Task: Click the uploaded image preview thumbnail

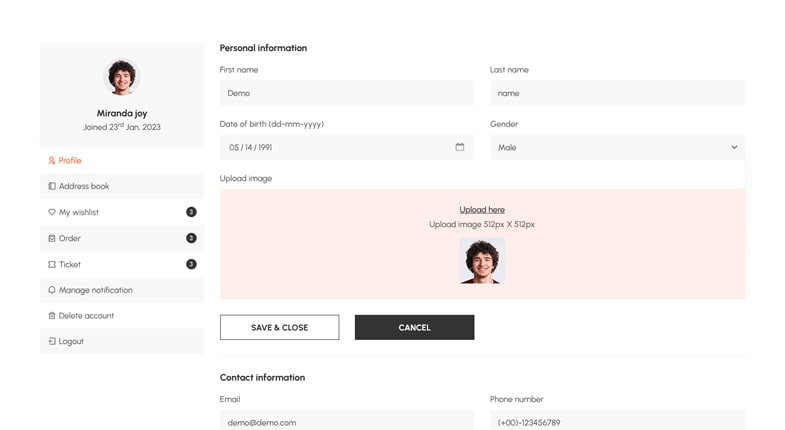Action: [x=482, y=261]
